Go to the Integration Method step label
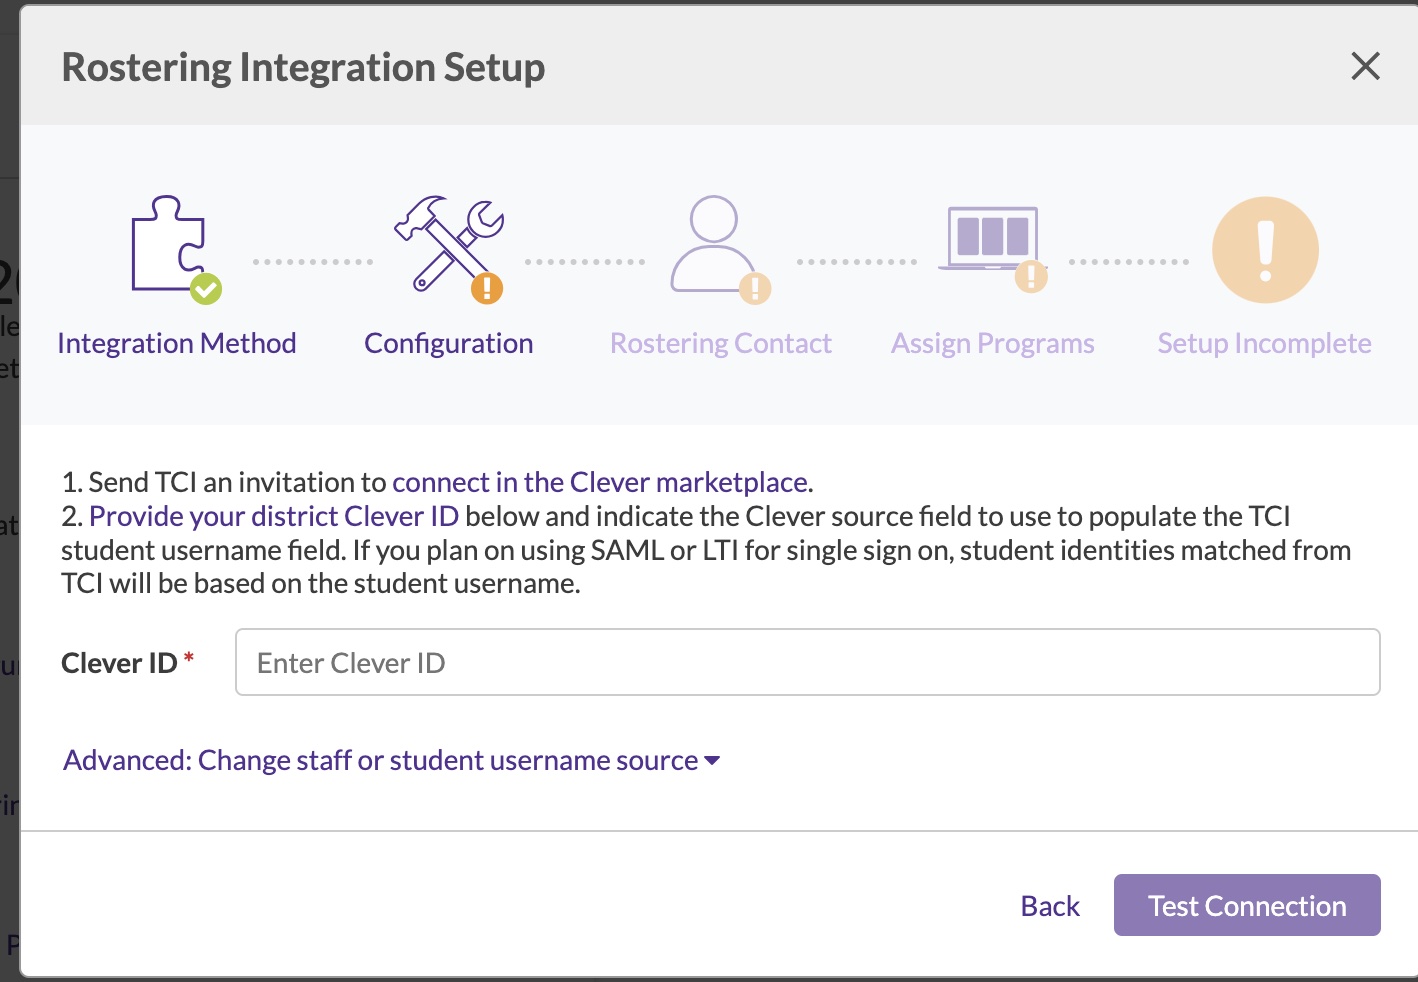This screenshot has width=1418, height=982. coord(177,343)
